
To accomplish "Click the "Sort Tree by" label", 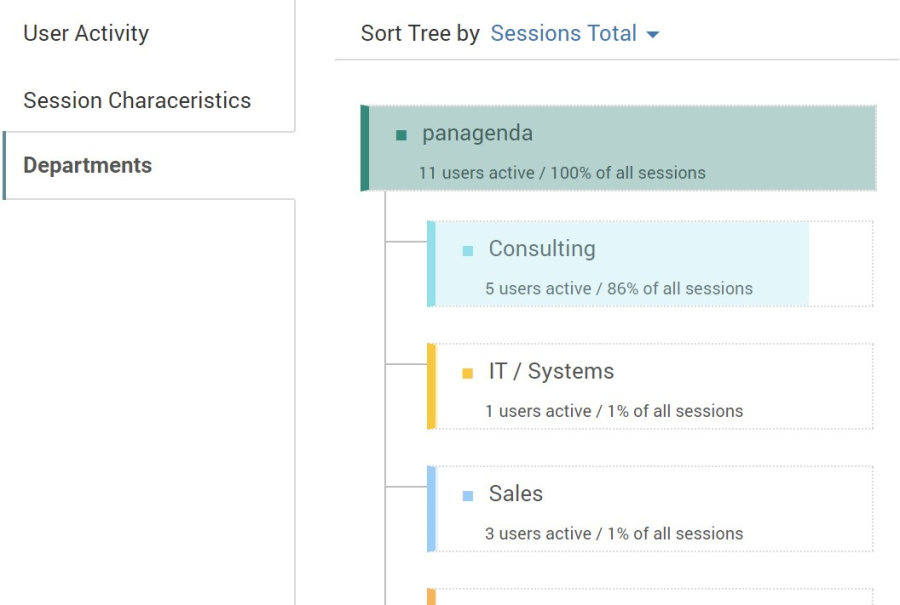I will tap(420, 33).
